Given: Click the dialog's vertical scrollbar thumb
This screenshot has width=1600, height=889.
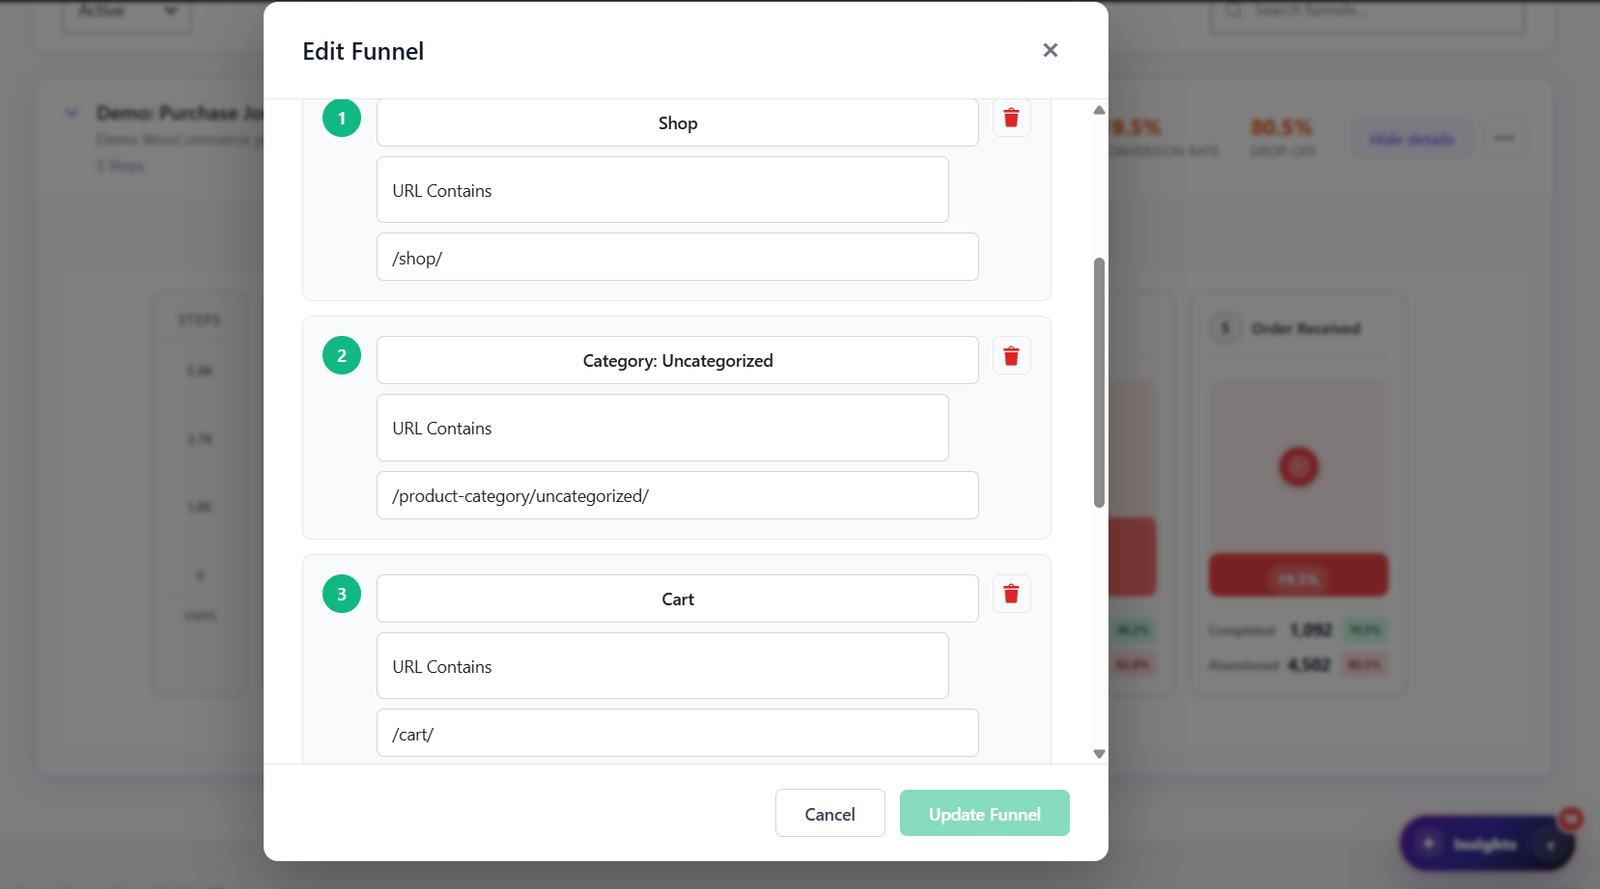Looking at the screenshot, I should [x=1099, y=383].
